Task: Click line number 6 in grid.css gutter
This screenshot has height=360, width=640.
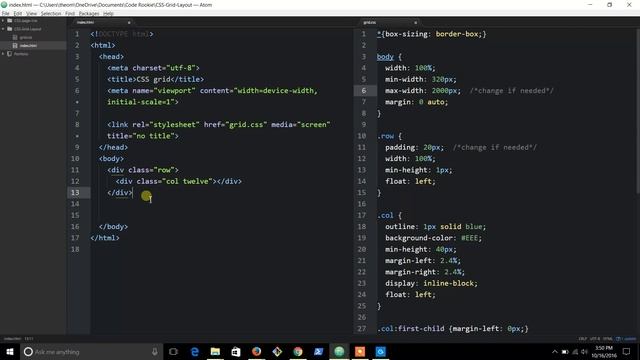Action: [x=363, y=91]
